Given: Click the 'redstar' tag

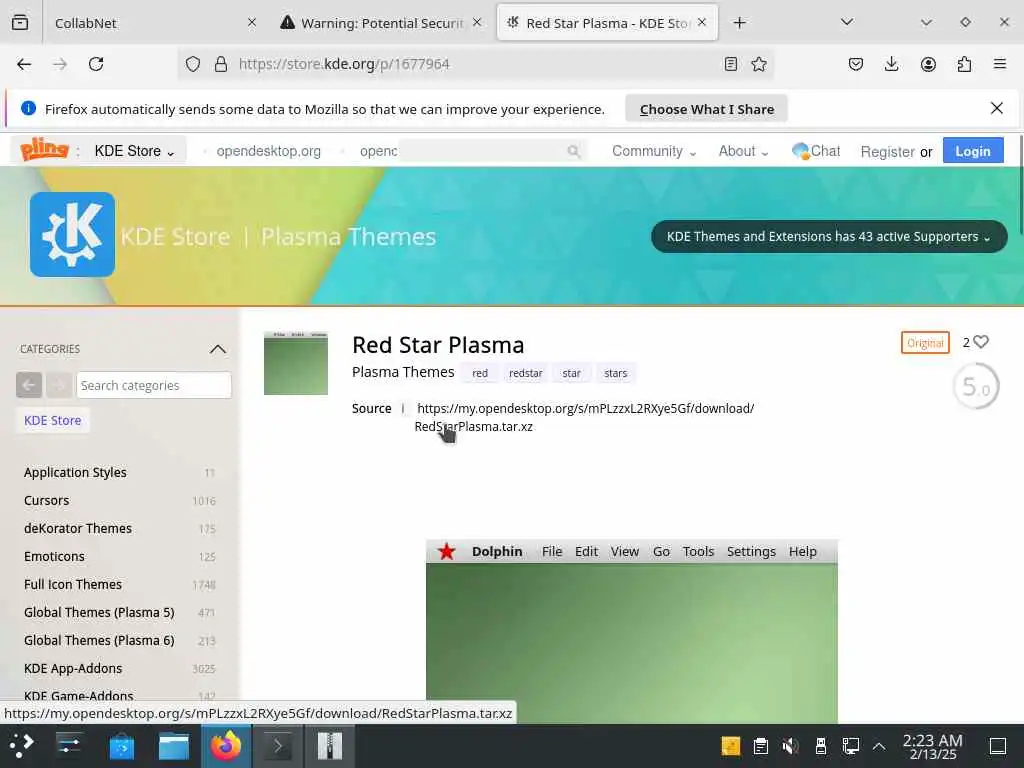Looking at the screenshot, I should pos(526,373).
